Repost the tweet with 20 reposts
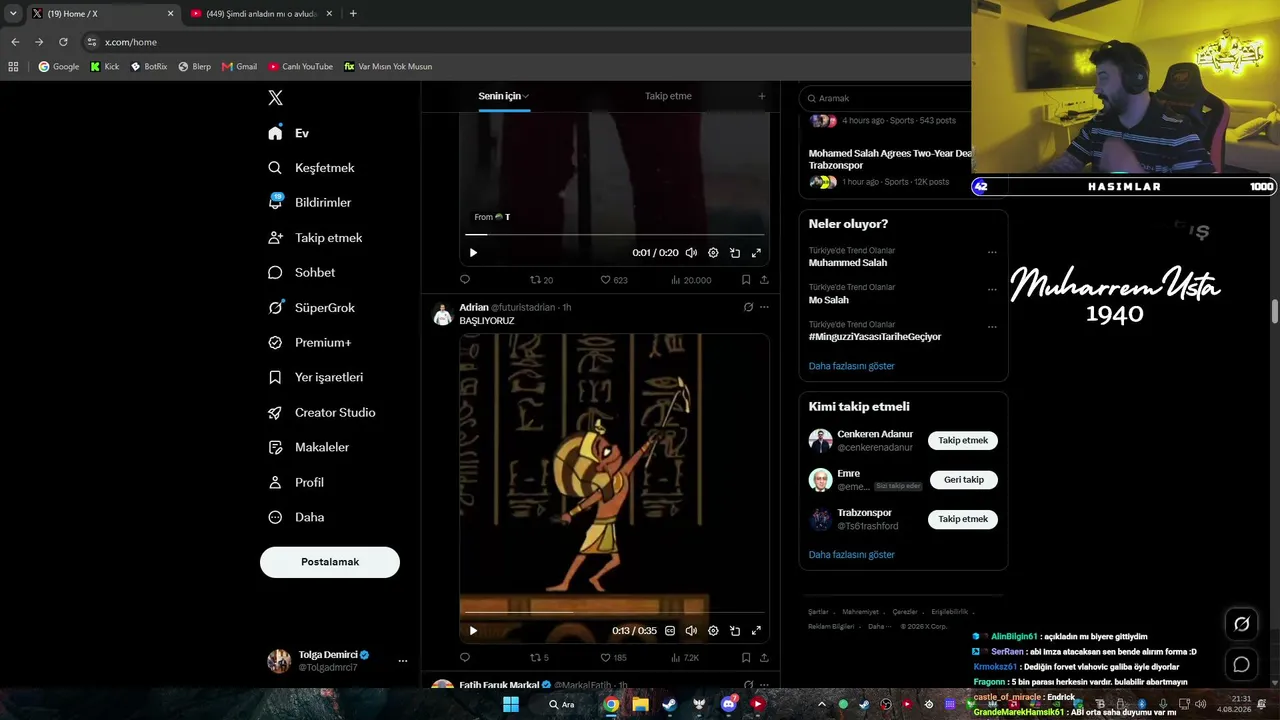This screenshot has height=720, width=1280. tap(541, 280)
